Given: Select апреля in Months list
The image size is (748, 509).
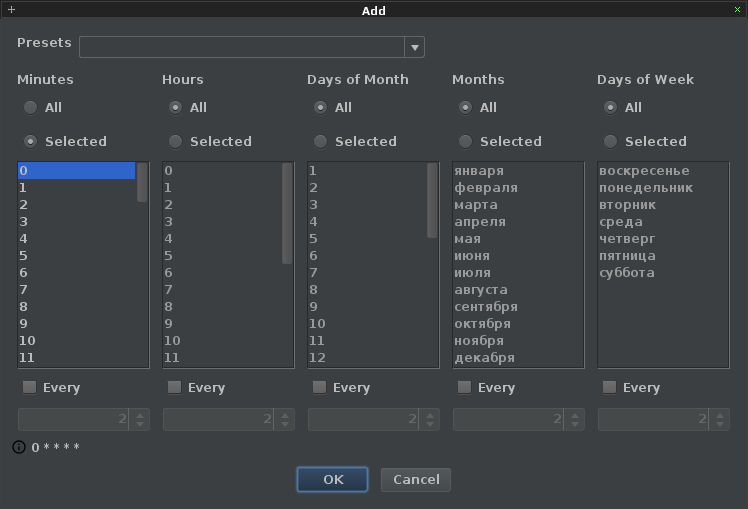Looking at the screenshot, I should 519,222.
